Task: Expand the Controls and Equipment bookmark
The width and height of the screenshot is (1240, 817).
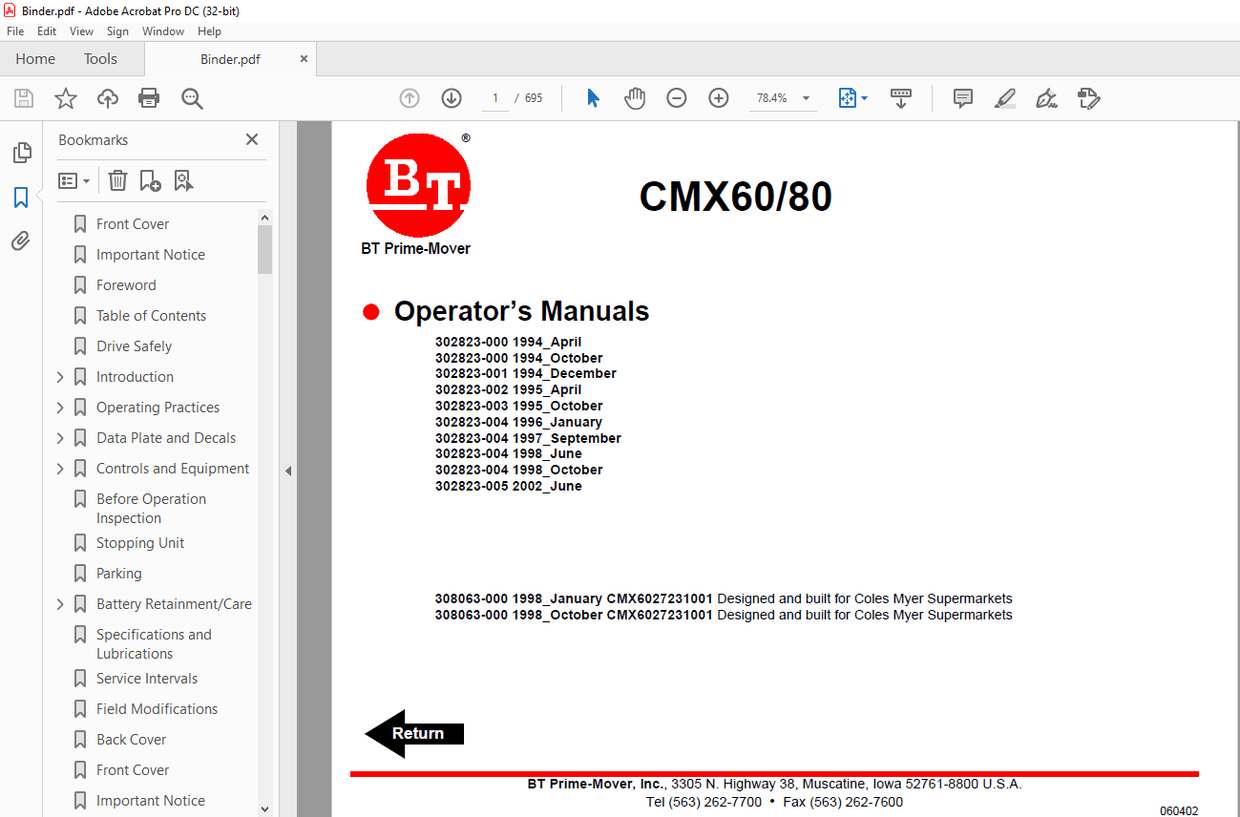Action: click(x=60, y=468)
